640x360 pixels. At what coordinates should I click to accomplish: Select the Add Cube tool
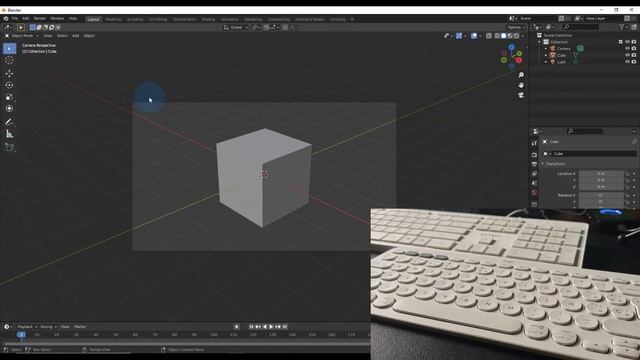9,147
